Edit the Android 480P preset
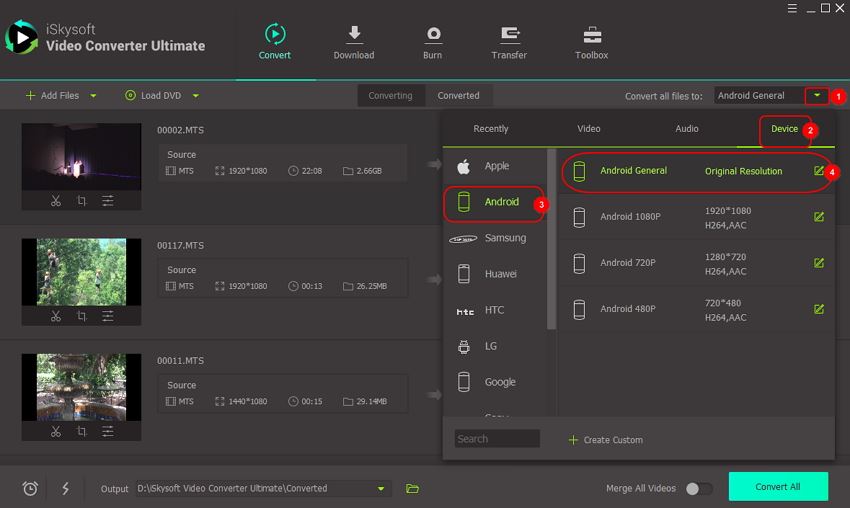The image size is (850, 508). click(x=819, y=309)
